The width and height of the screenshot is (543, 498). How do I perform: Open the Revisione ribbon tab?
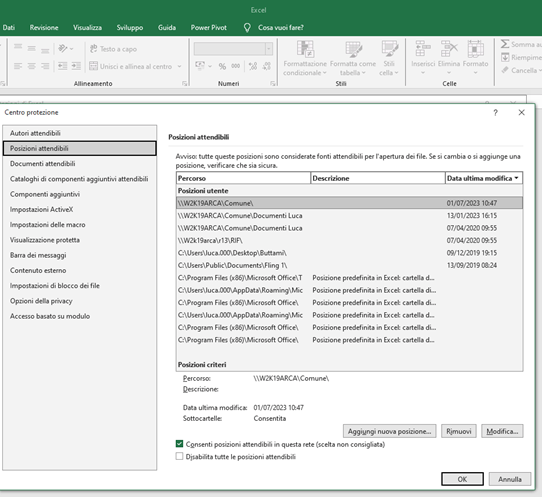[x=44, y=28]
